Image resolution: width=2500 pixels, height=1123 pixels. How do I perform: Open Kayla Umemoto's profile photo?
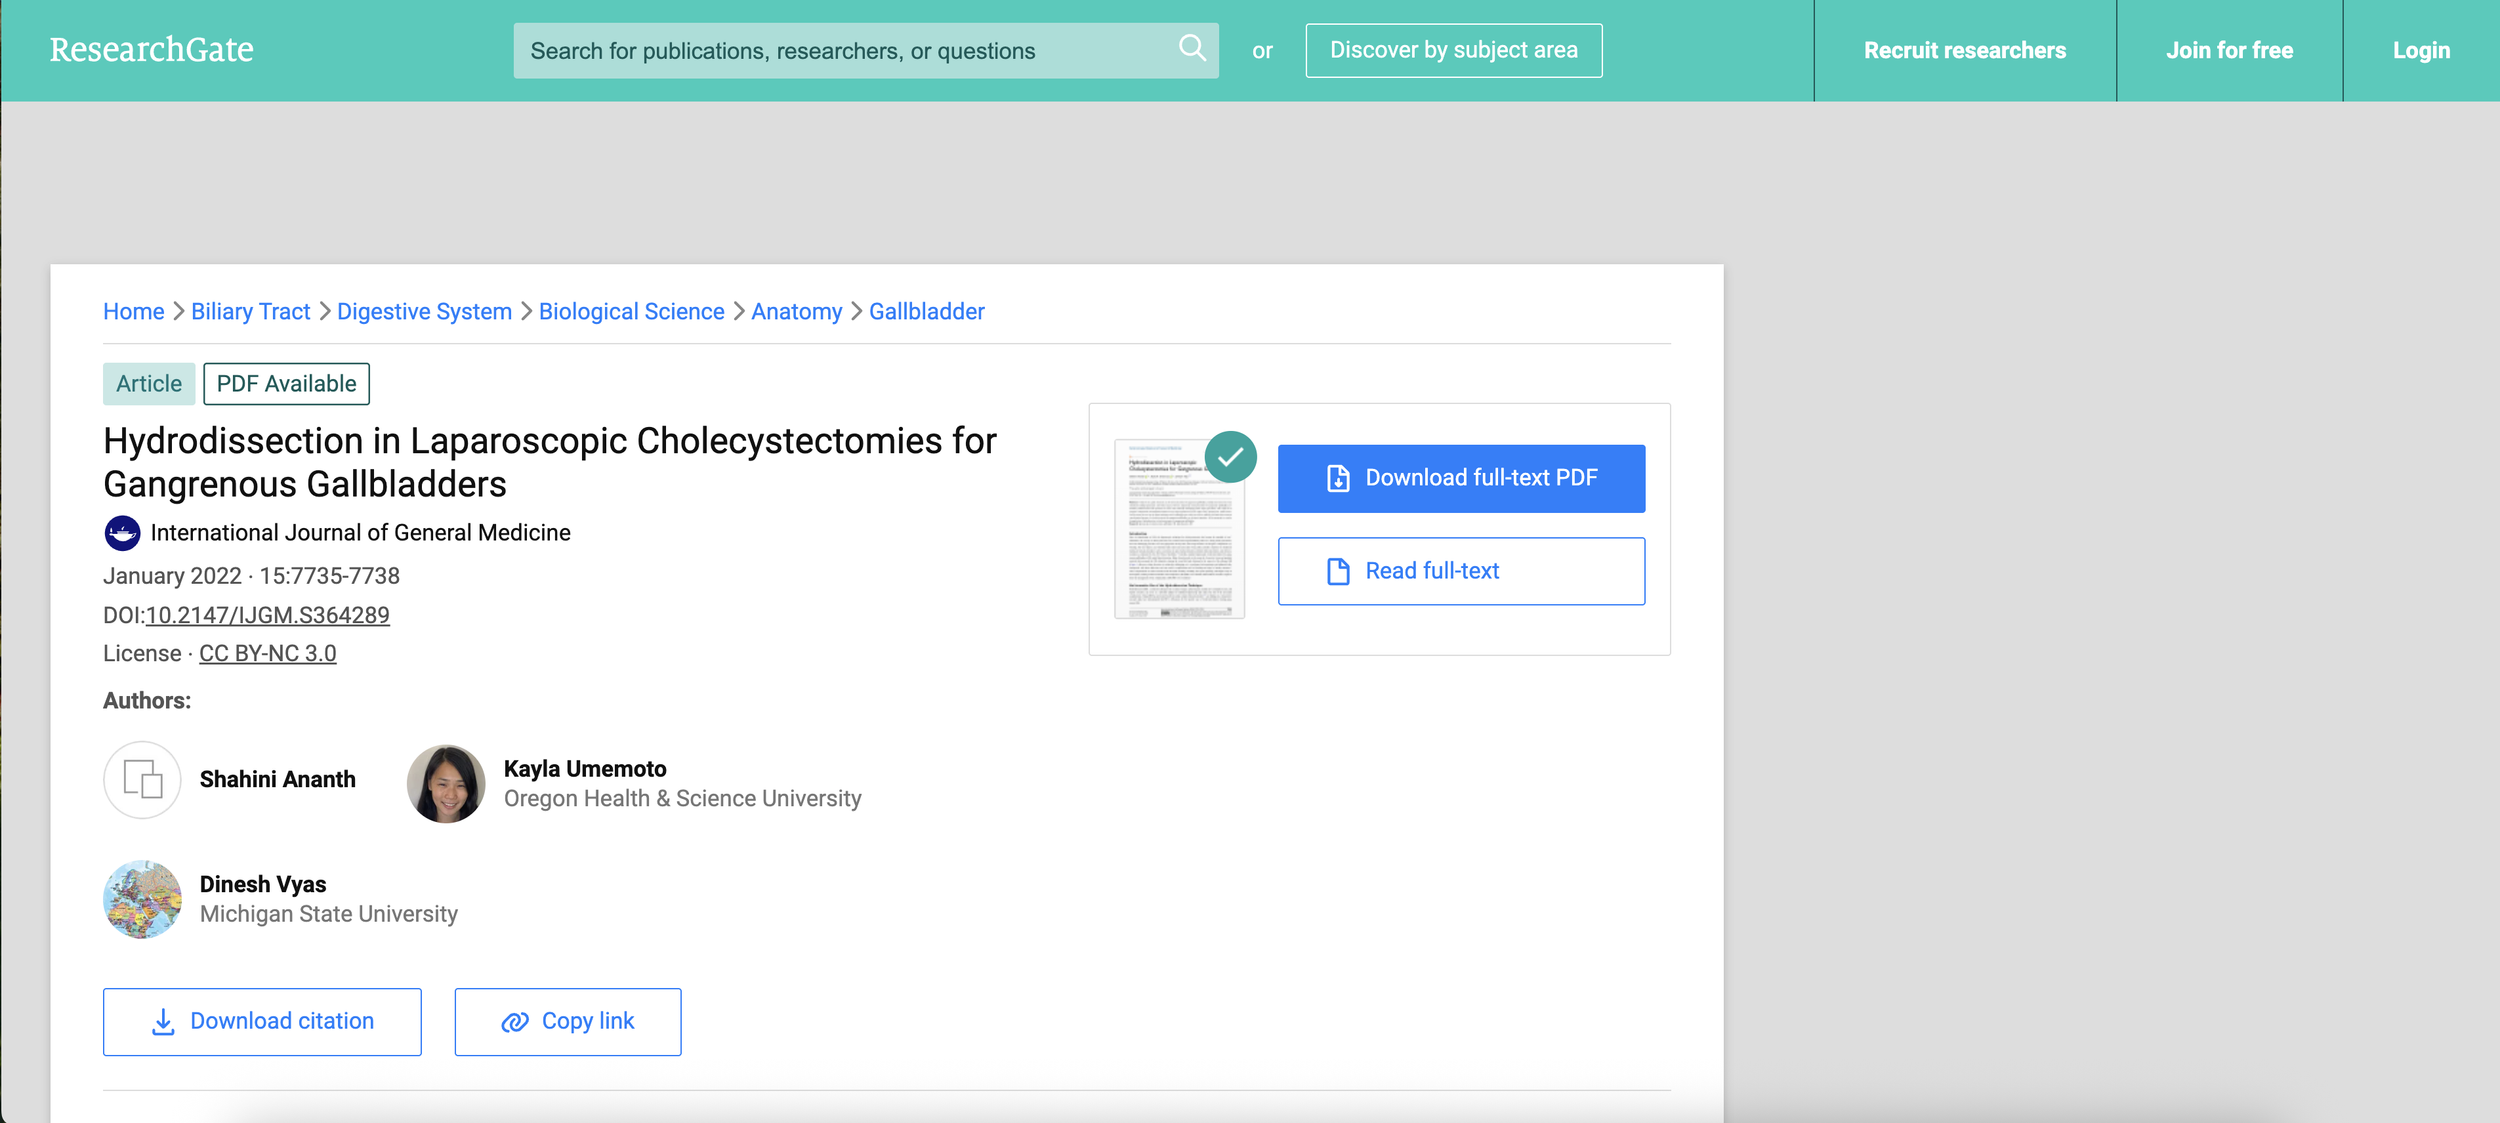click(446, 784)
